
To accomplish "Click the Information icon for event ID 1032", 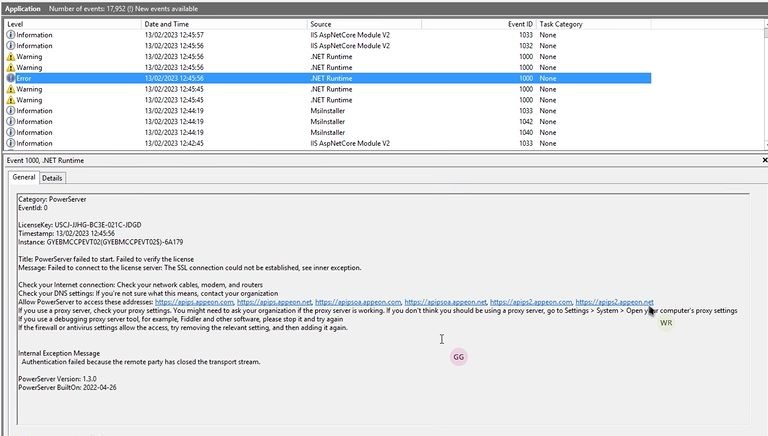I will click(x=11, y=46).
